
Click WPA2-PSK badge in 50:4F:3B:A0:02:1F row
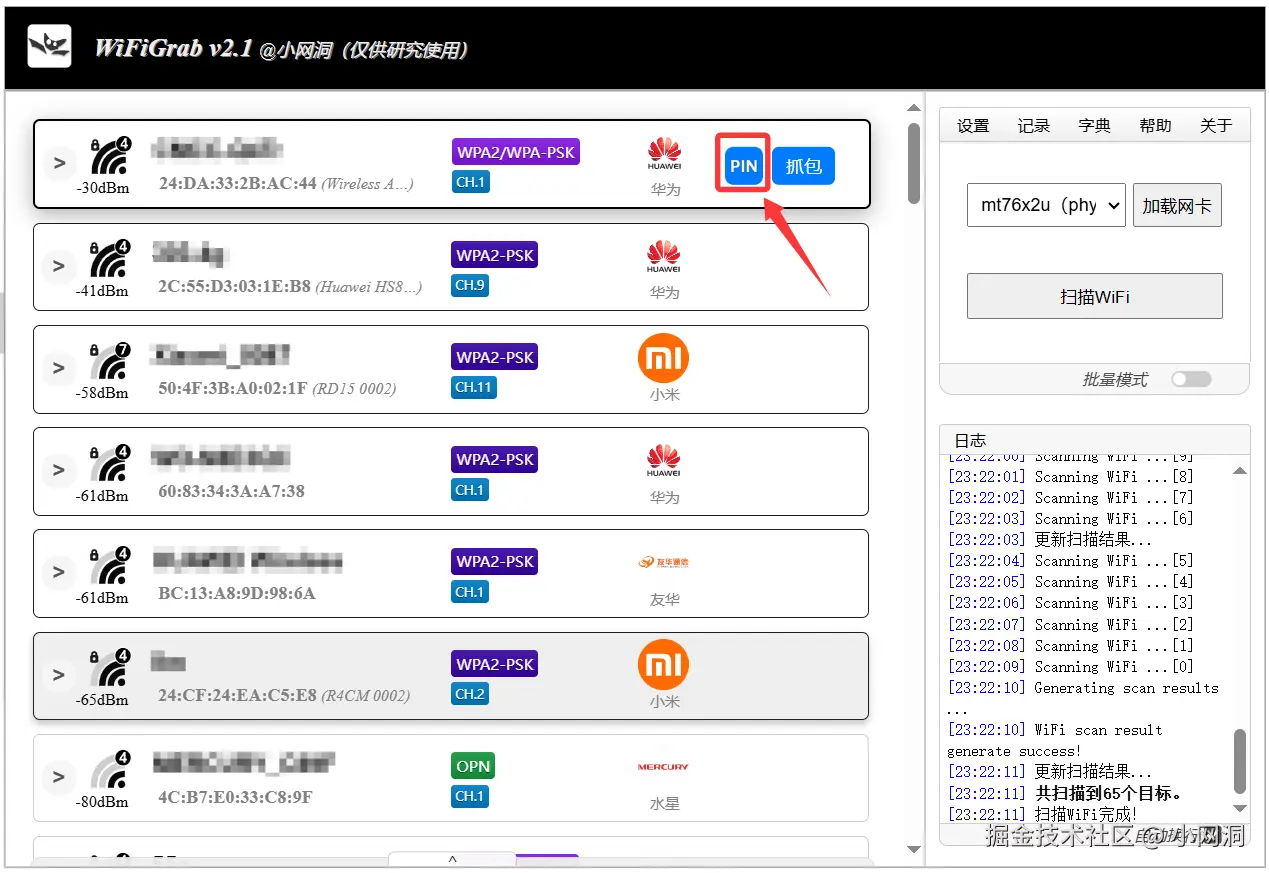(x=495, y=357)
